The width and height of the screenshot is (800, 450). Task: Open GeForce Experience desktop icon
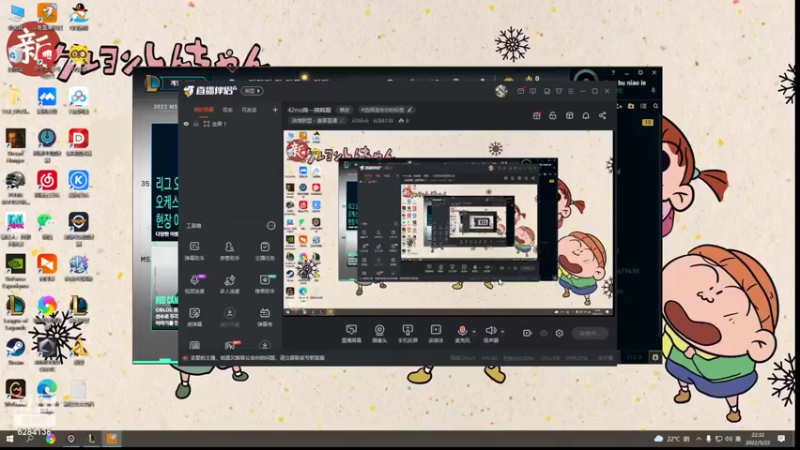[16, 271]
